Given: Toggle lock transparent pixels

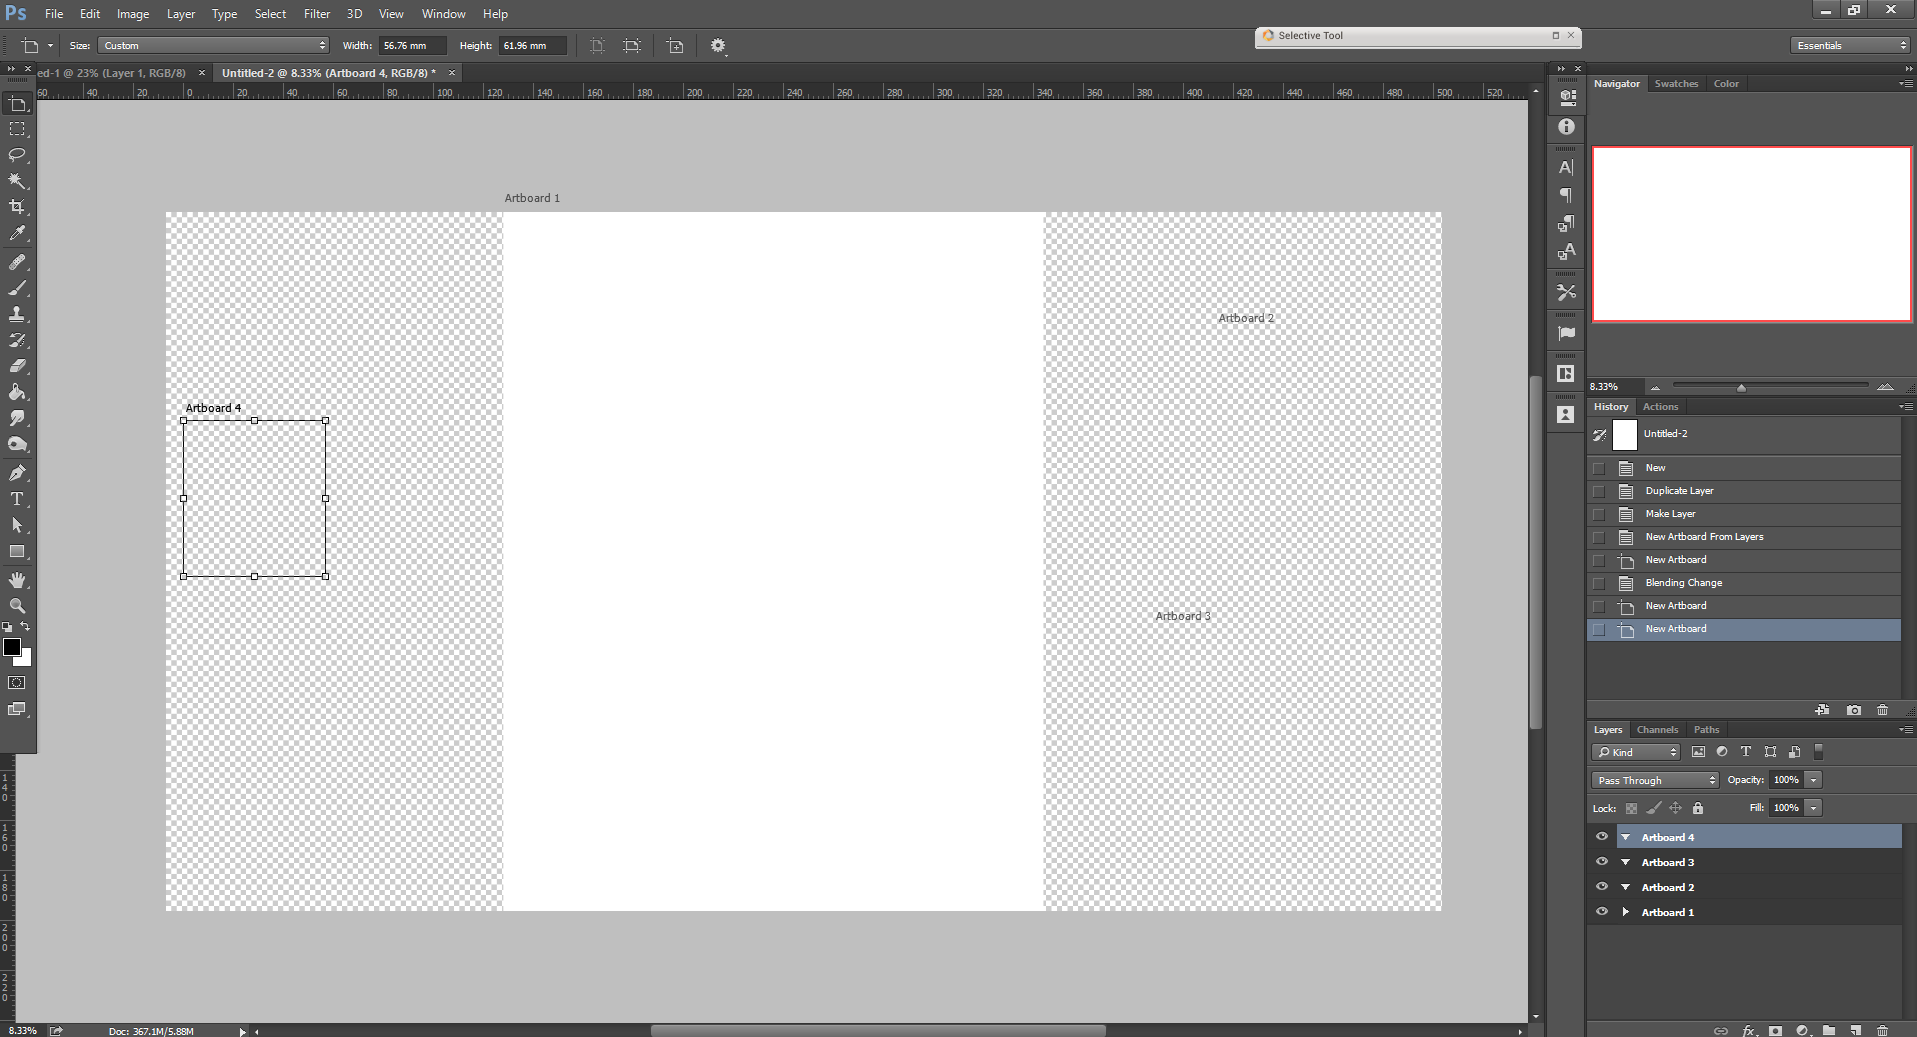Looking at the screenshot, I should coord(1631,808).
